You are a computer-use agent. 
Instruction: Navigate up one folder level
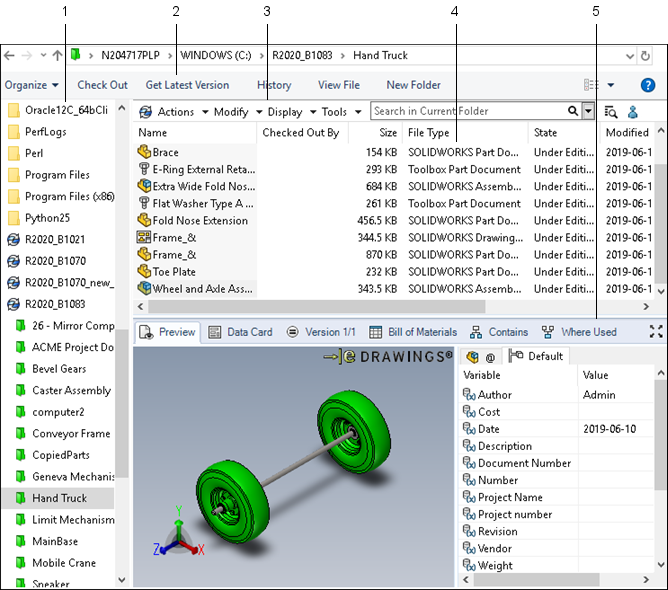[x=57, y=55]
